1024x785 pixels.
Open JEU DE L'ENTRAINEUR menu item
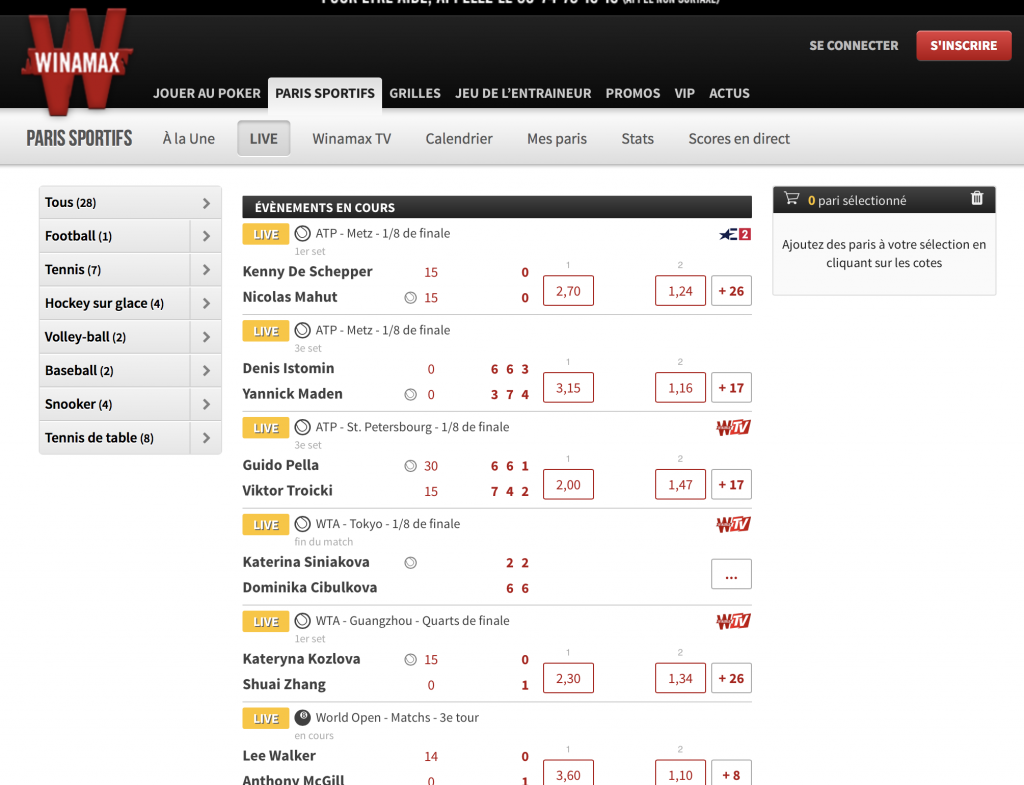[523, 93]
